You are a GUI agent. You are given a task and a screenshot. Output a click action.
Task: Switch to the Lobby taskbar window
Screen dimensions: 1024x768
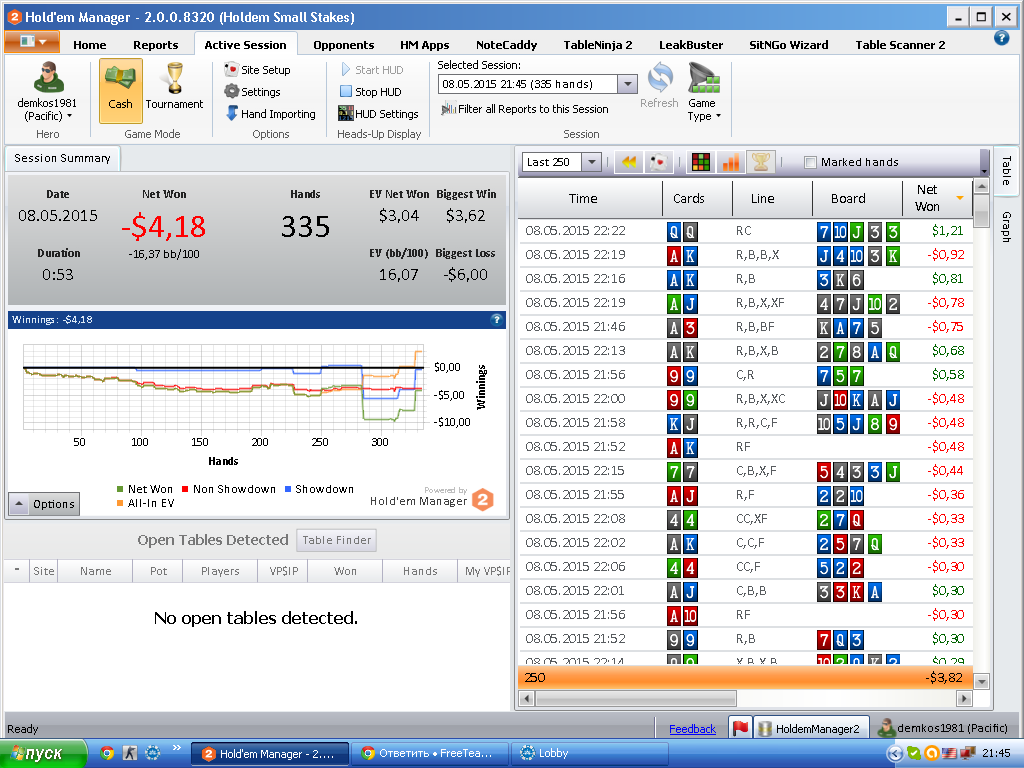point(589,754)
